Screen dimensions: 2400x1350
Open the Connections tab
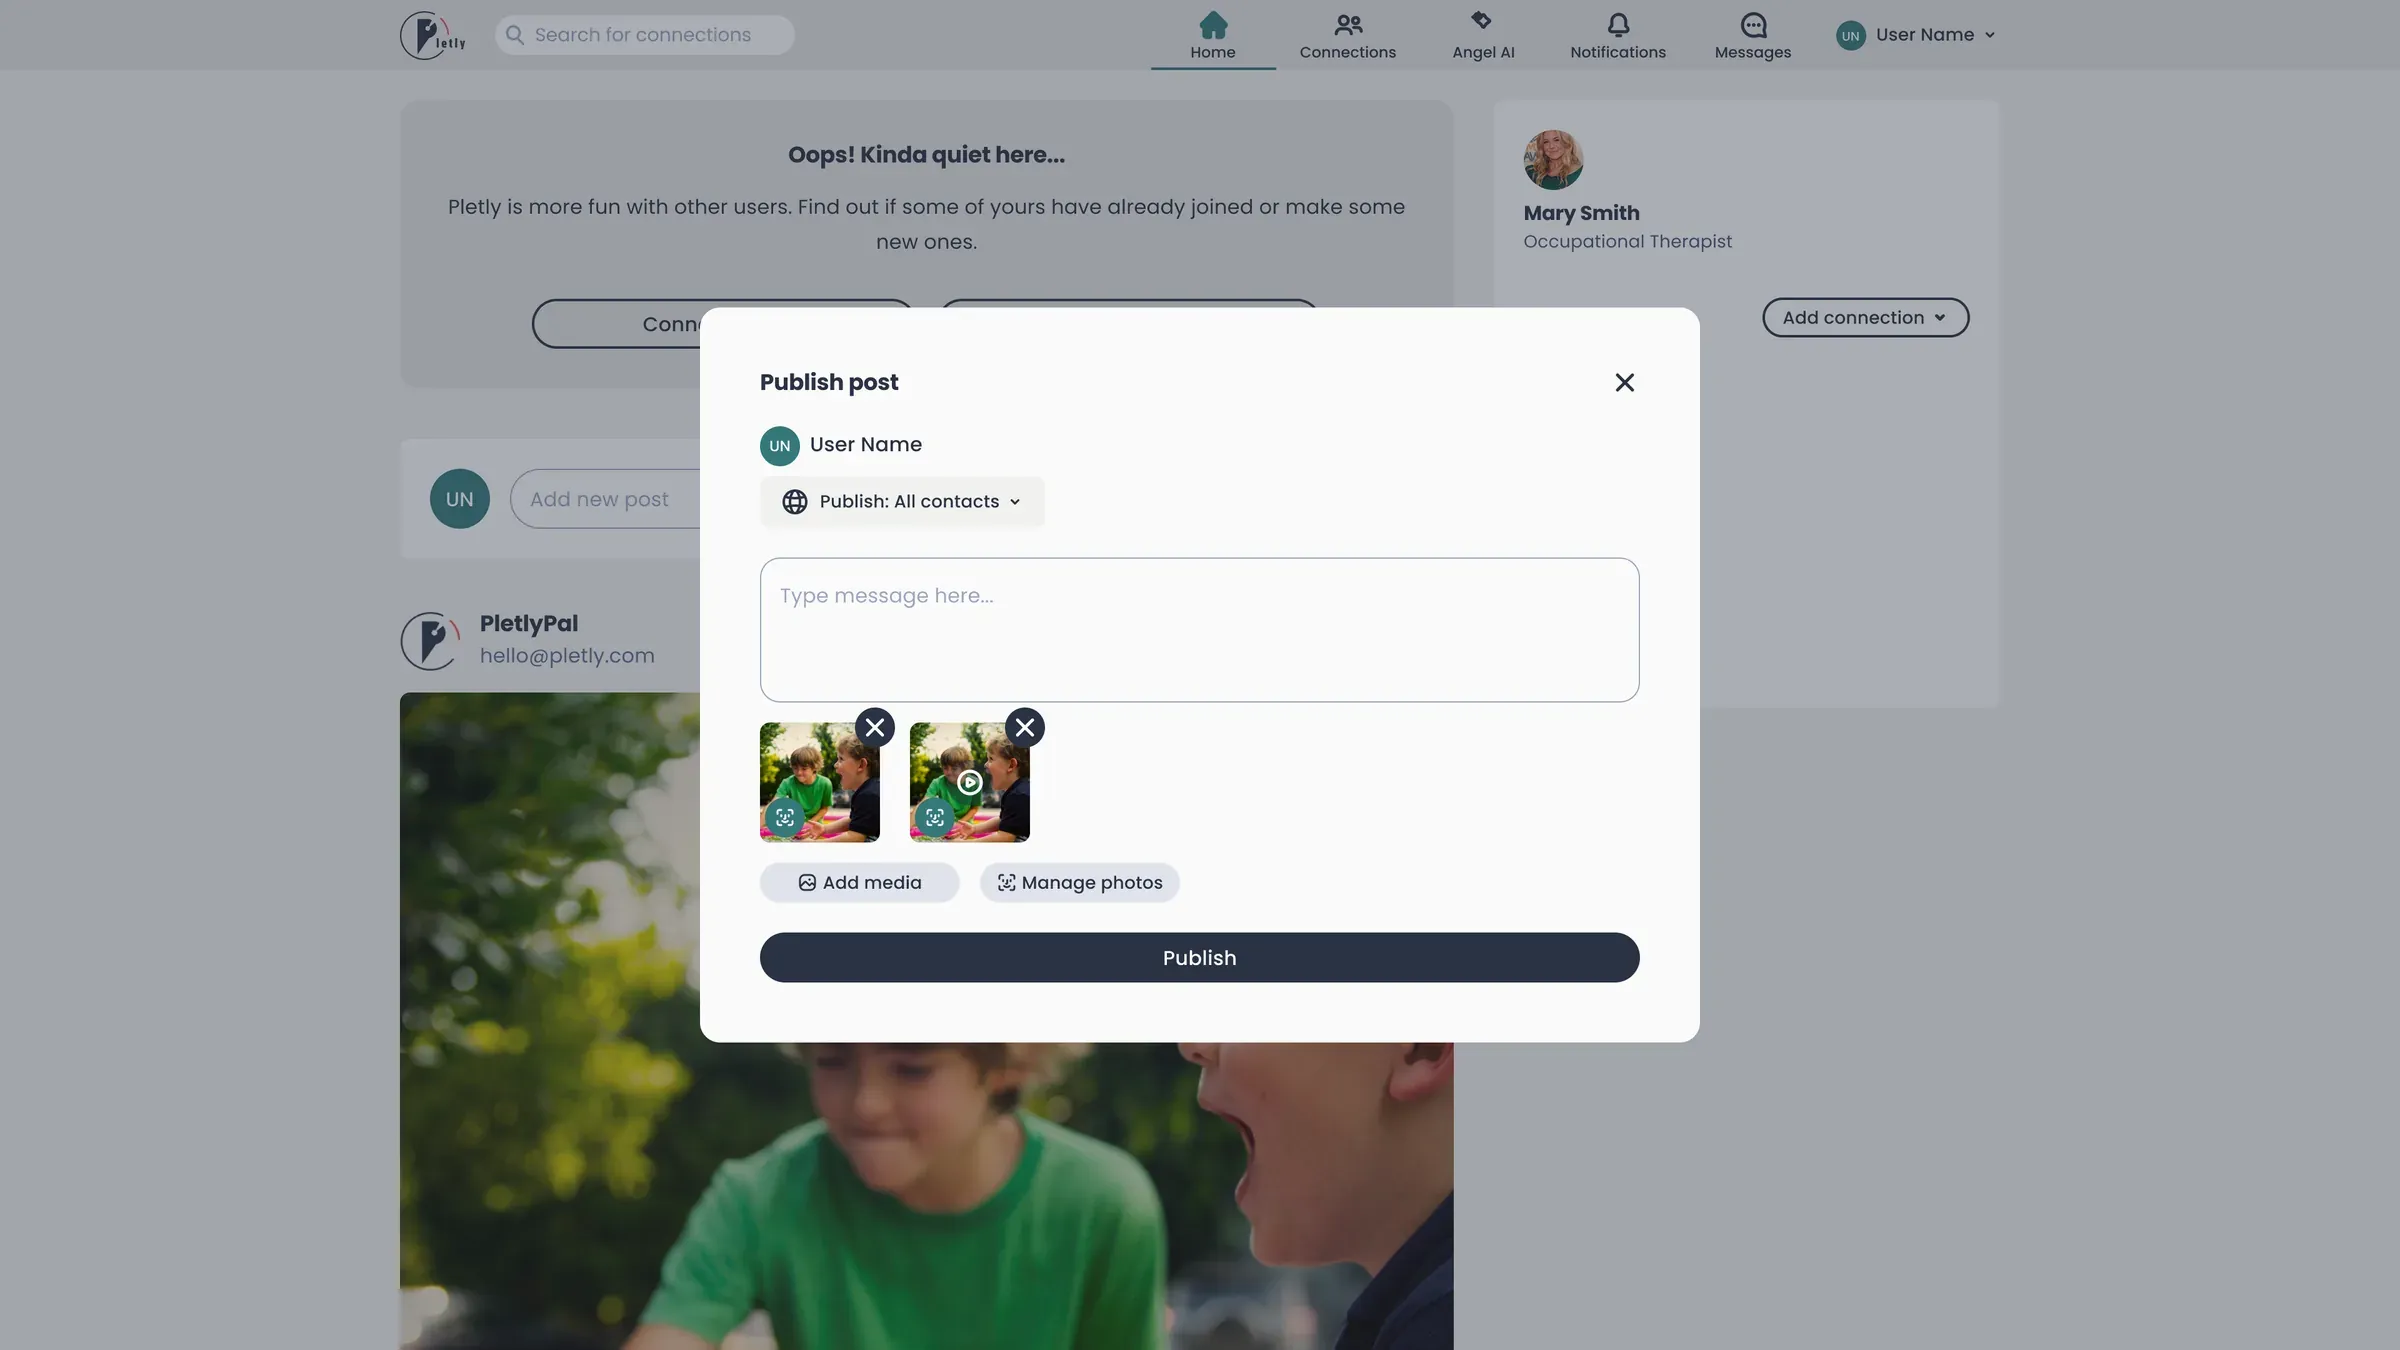(1348, 36)
